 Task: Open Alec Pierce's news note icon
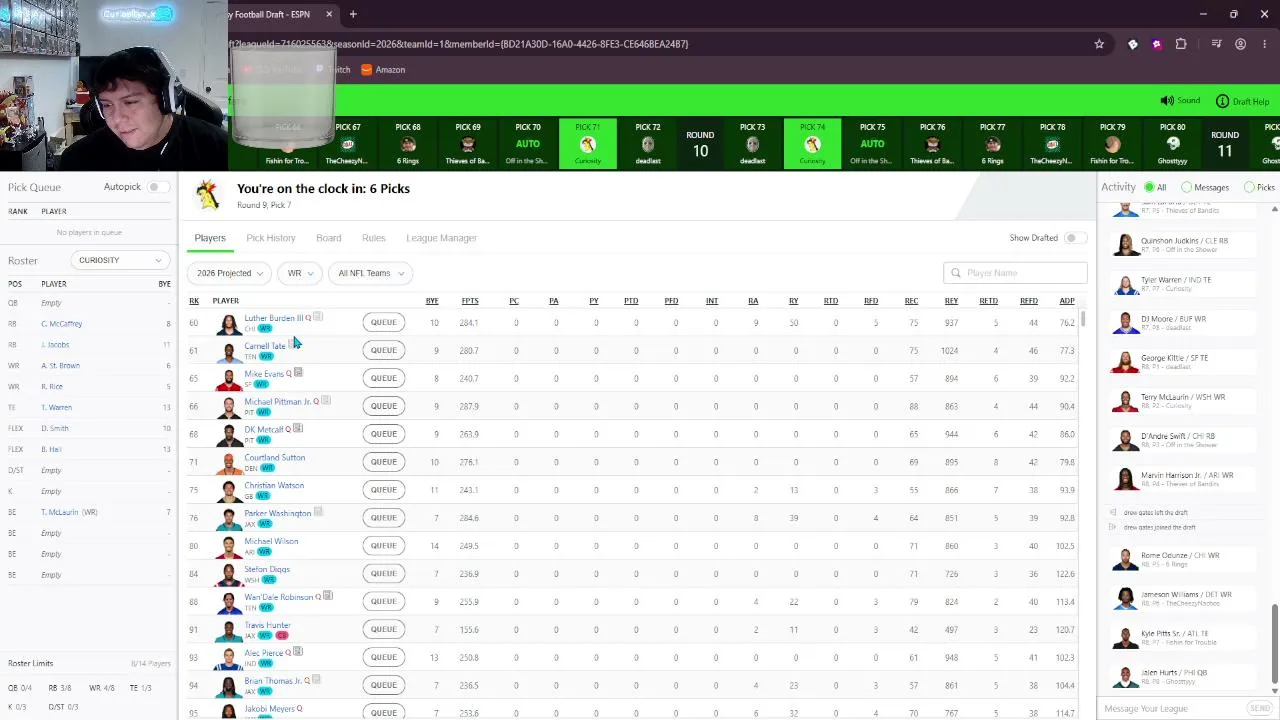297,653
